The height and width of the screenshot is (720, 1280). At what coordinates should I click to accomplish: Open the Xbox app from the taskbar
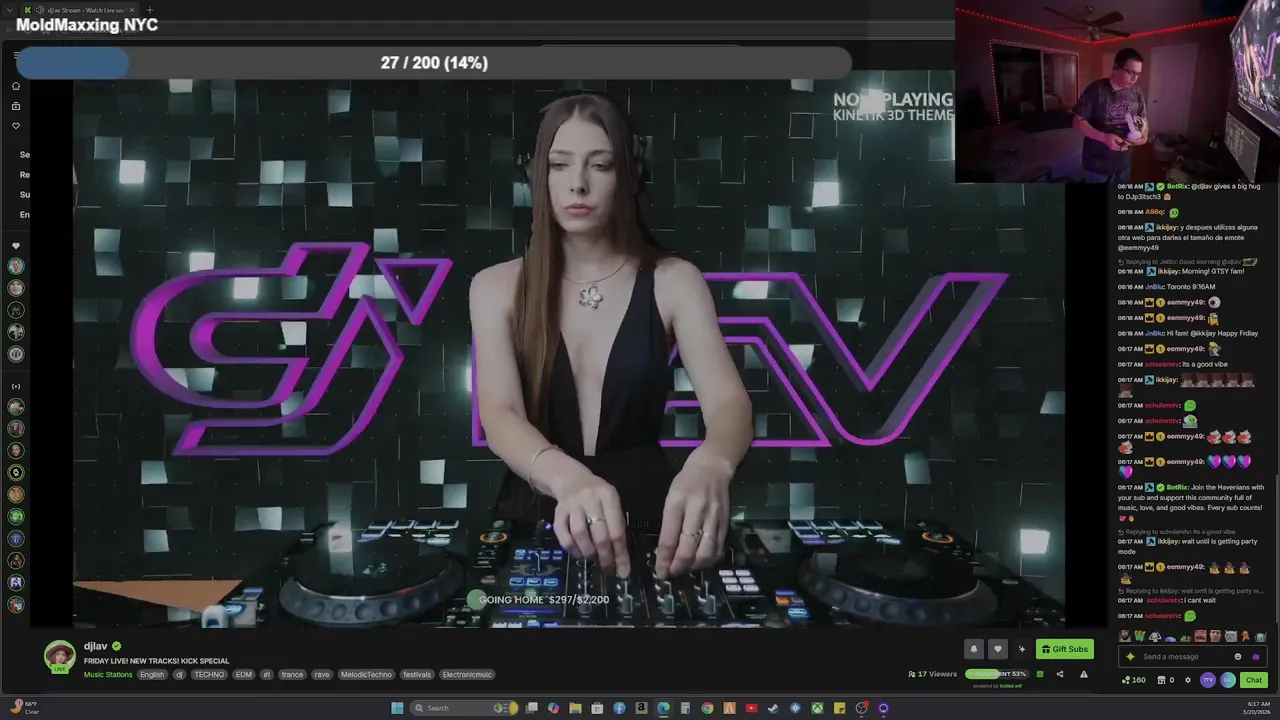pos(817,708)
